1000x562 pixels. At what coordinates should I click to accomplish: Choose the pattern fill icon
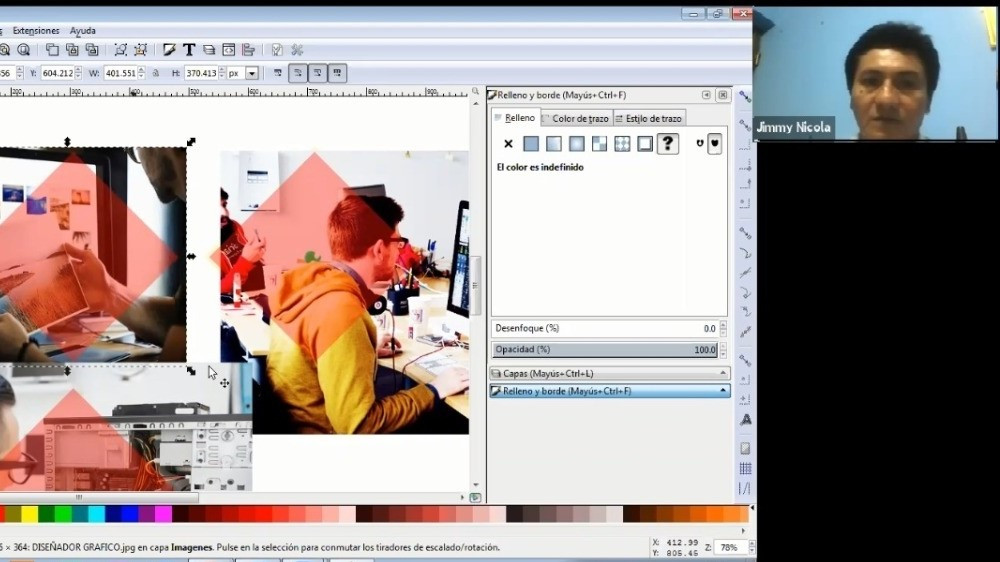pos(599,144)
